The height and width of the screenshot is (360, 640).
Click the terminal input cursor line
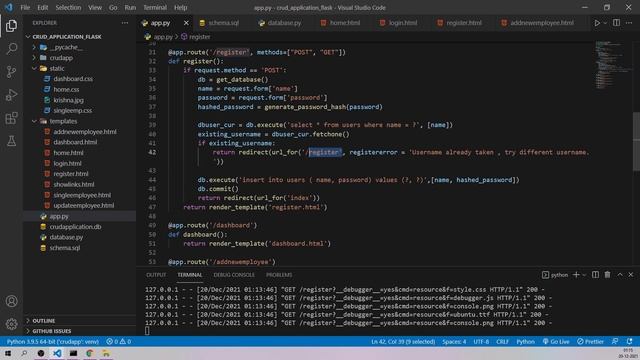pos(147,331)
